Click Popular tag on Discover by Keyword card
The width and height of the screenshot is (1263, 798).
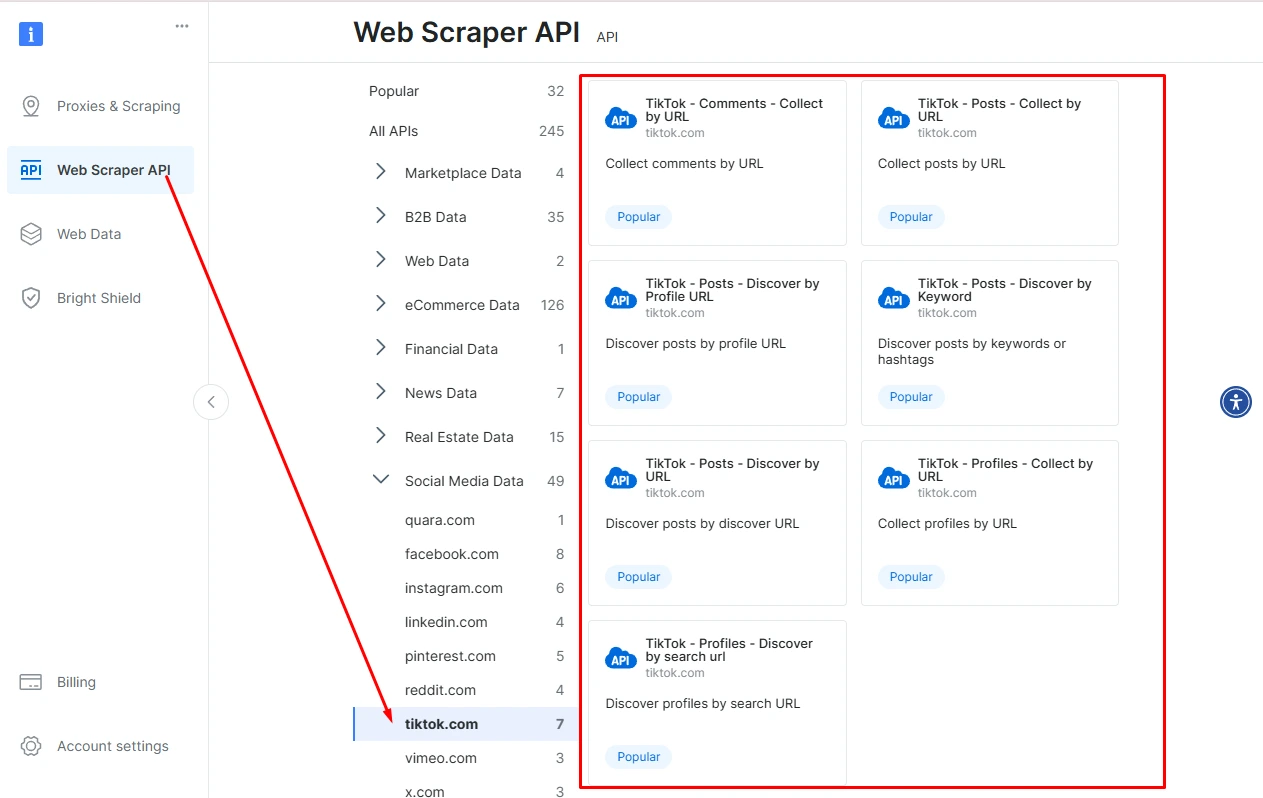911,397
